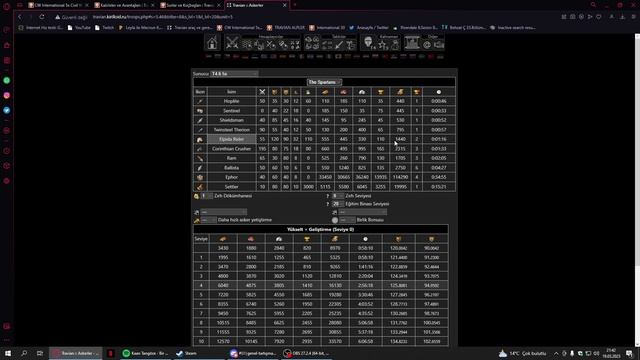This screenshot has height=360, width=640.
Task: Select the Hoplite unit row name
Action: tap(231, 101)
